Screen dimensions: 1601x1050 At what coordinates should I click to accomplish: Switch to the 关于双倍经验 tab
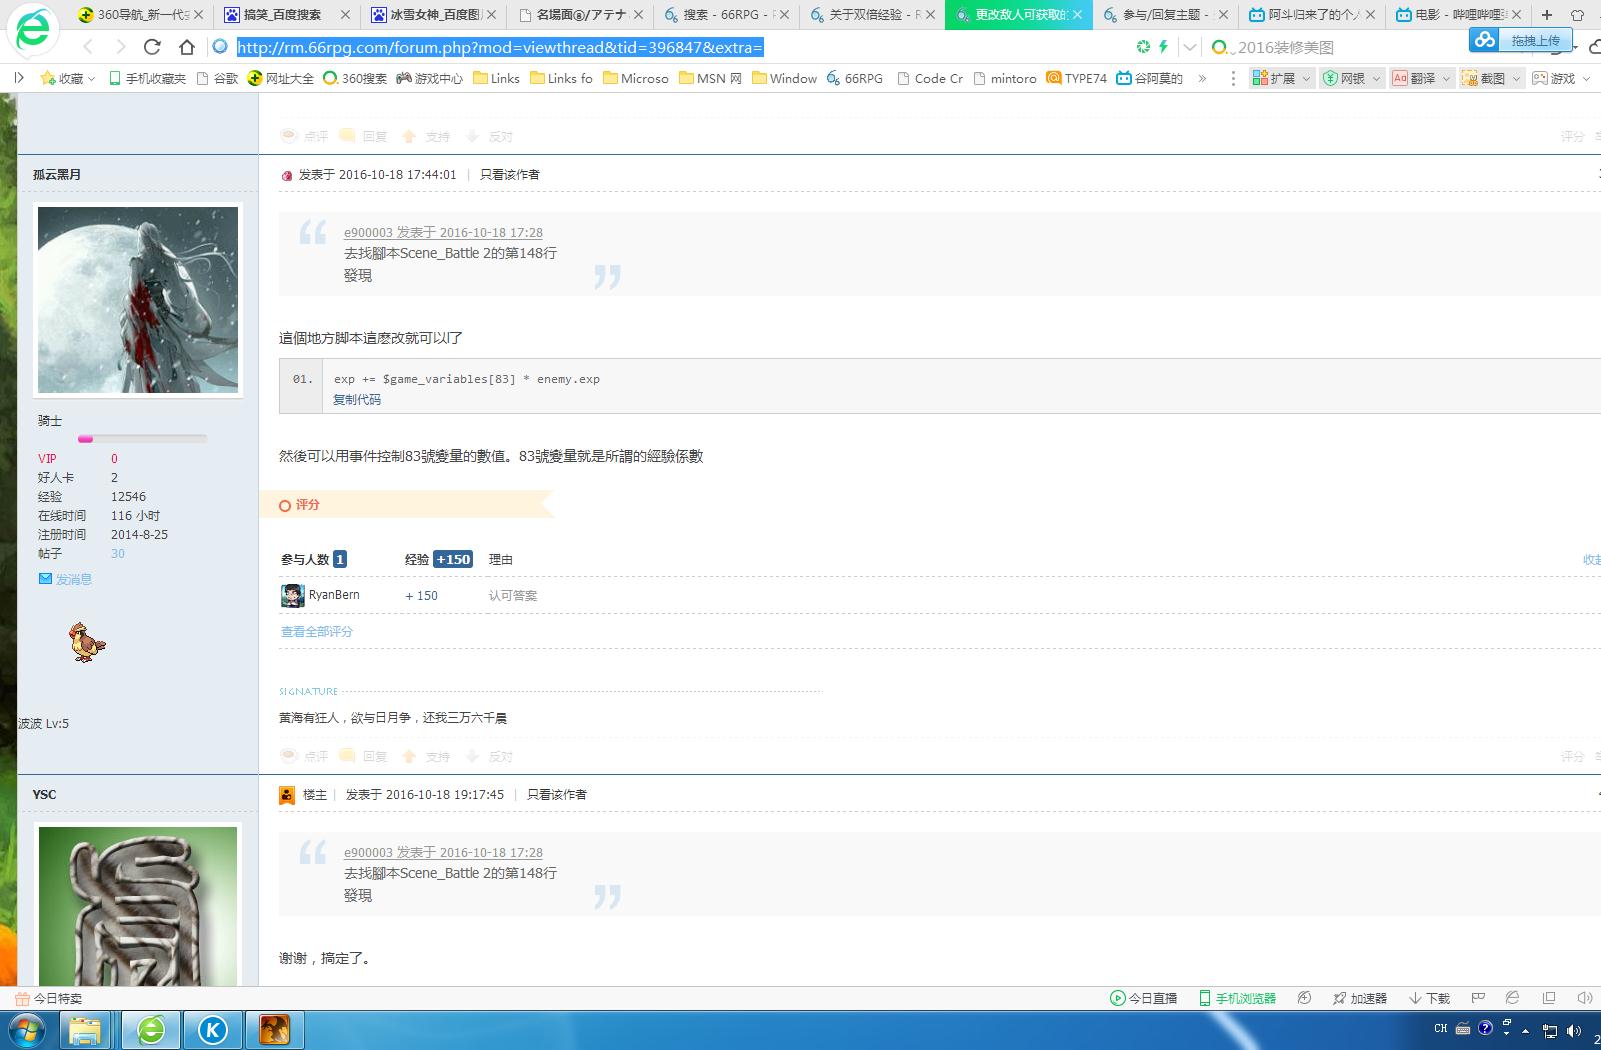click(x=871, y=15)
